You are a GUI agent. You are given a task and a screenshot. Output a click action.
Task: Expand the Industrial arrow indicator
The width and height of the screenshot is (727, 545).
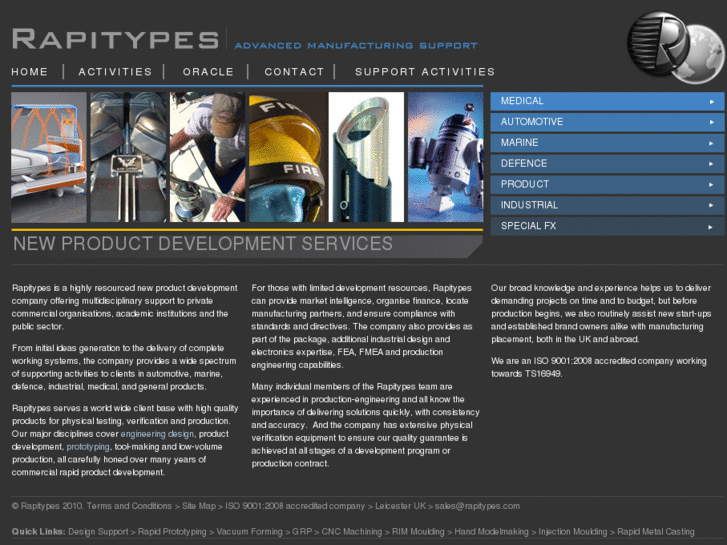[x=712, y=205]
